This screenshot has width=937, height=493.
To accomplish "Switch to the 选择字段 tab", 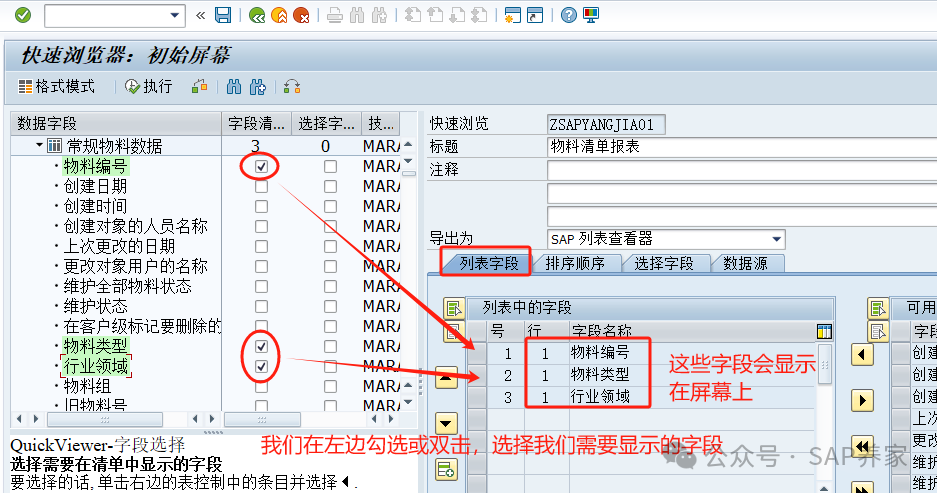I will tap(663, 263).
